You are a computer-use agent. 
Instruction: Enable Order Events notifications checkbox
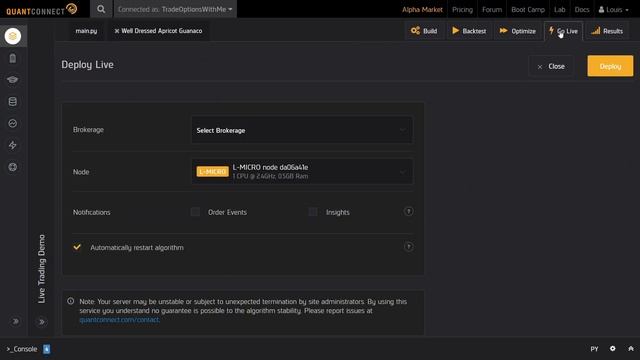(196, 212)
